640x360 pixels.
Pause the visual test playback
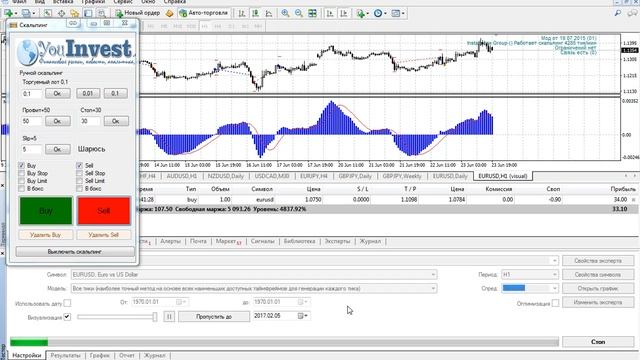click(169, 316)
